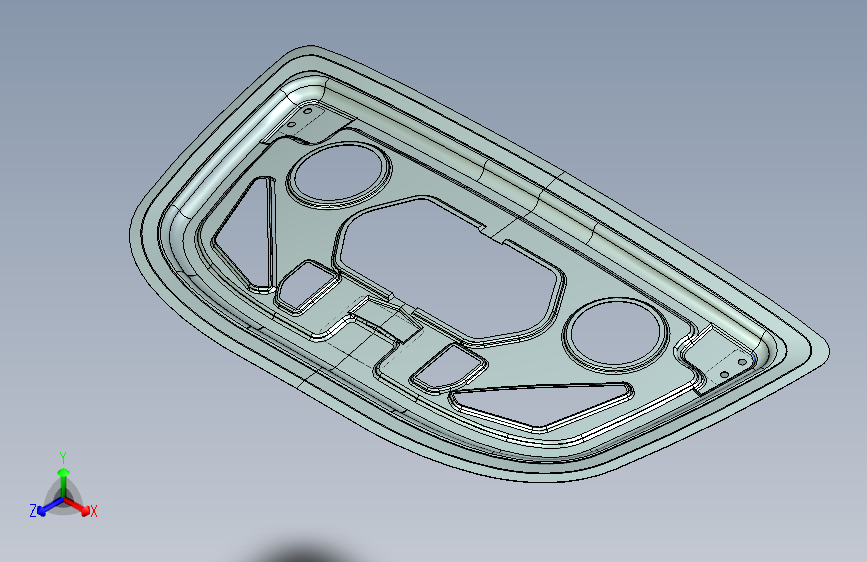Select the lower-right circular opening on the panel
Image resolution: width=867 pixels, height=562 pixels.
coord(615,334)
